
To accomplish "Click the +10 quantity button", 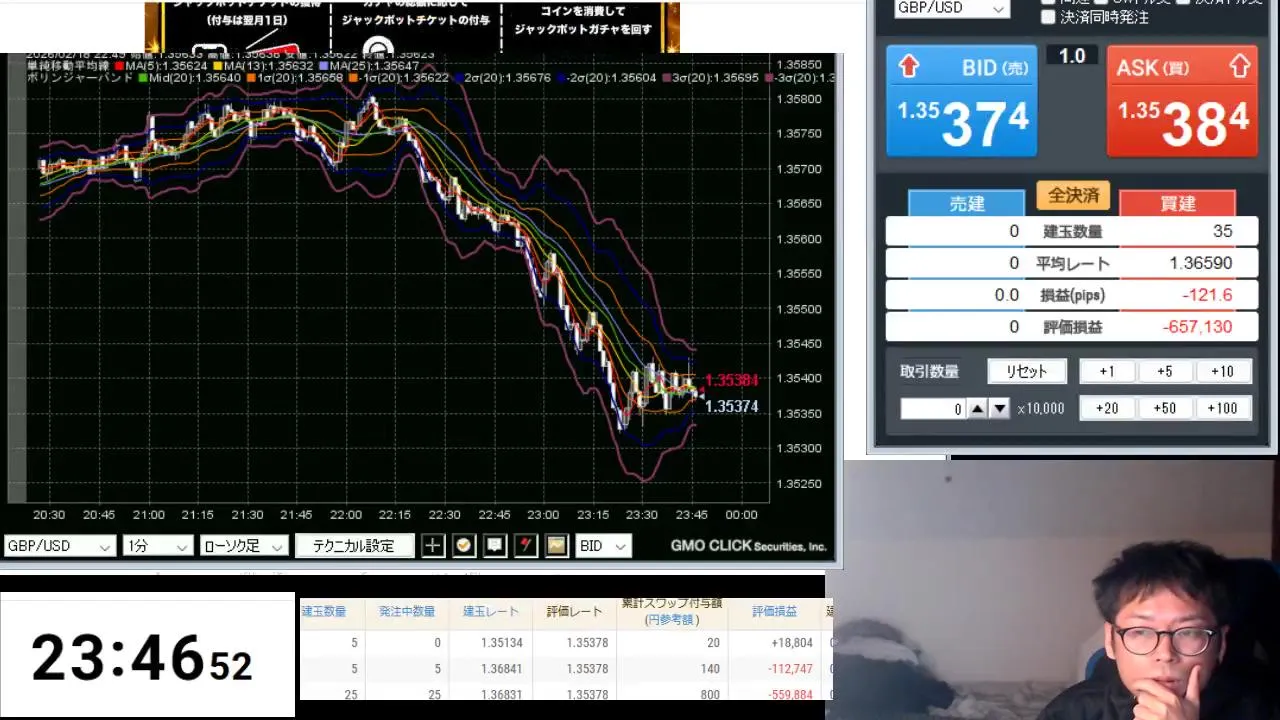I will point(1222,371).
